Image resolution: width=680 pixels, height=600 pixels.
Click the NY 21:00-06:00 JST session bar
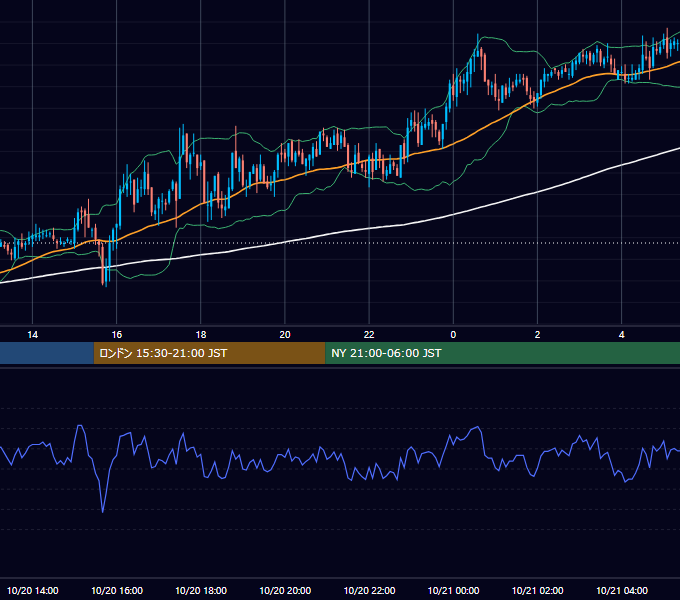point(503,353)
